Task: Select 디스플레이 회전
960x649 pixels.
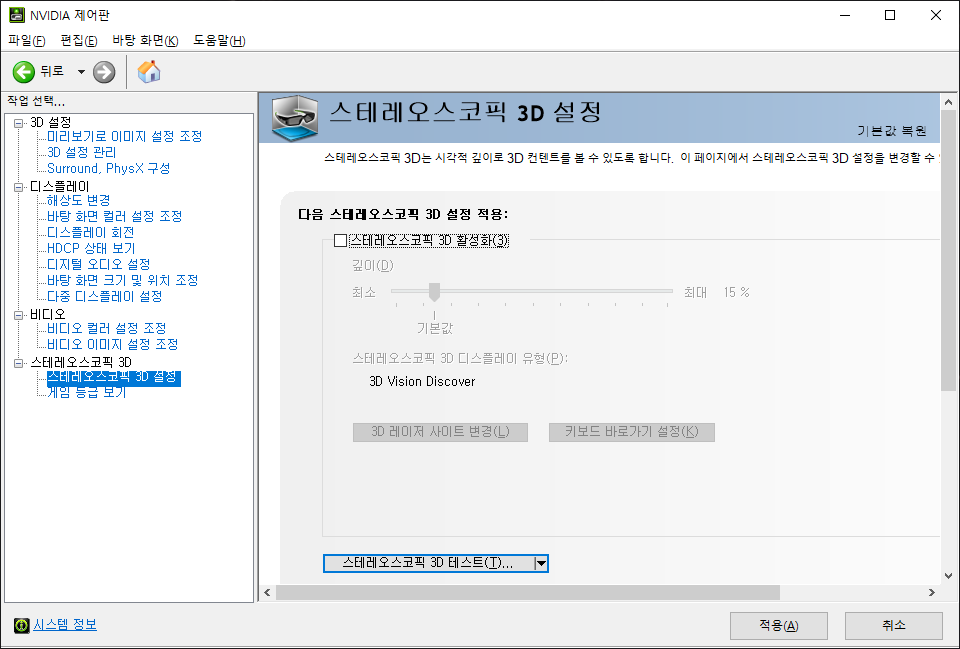Action: click(91, 232)
